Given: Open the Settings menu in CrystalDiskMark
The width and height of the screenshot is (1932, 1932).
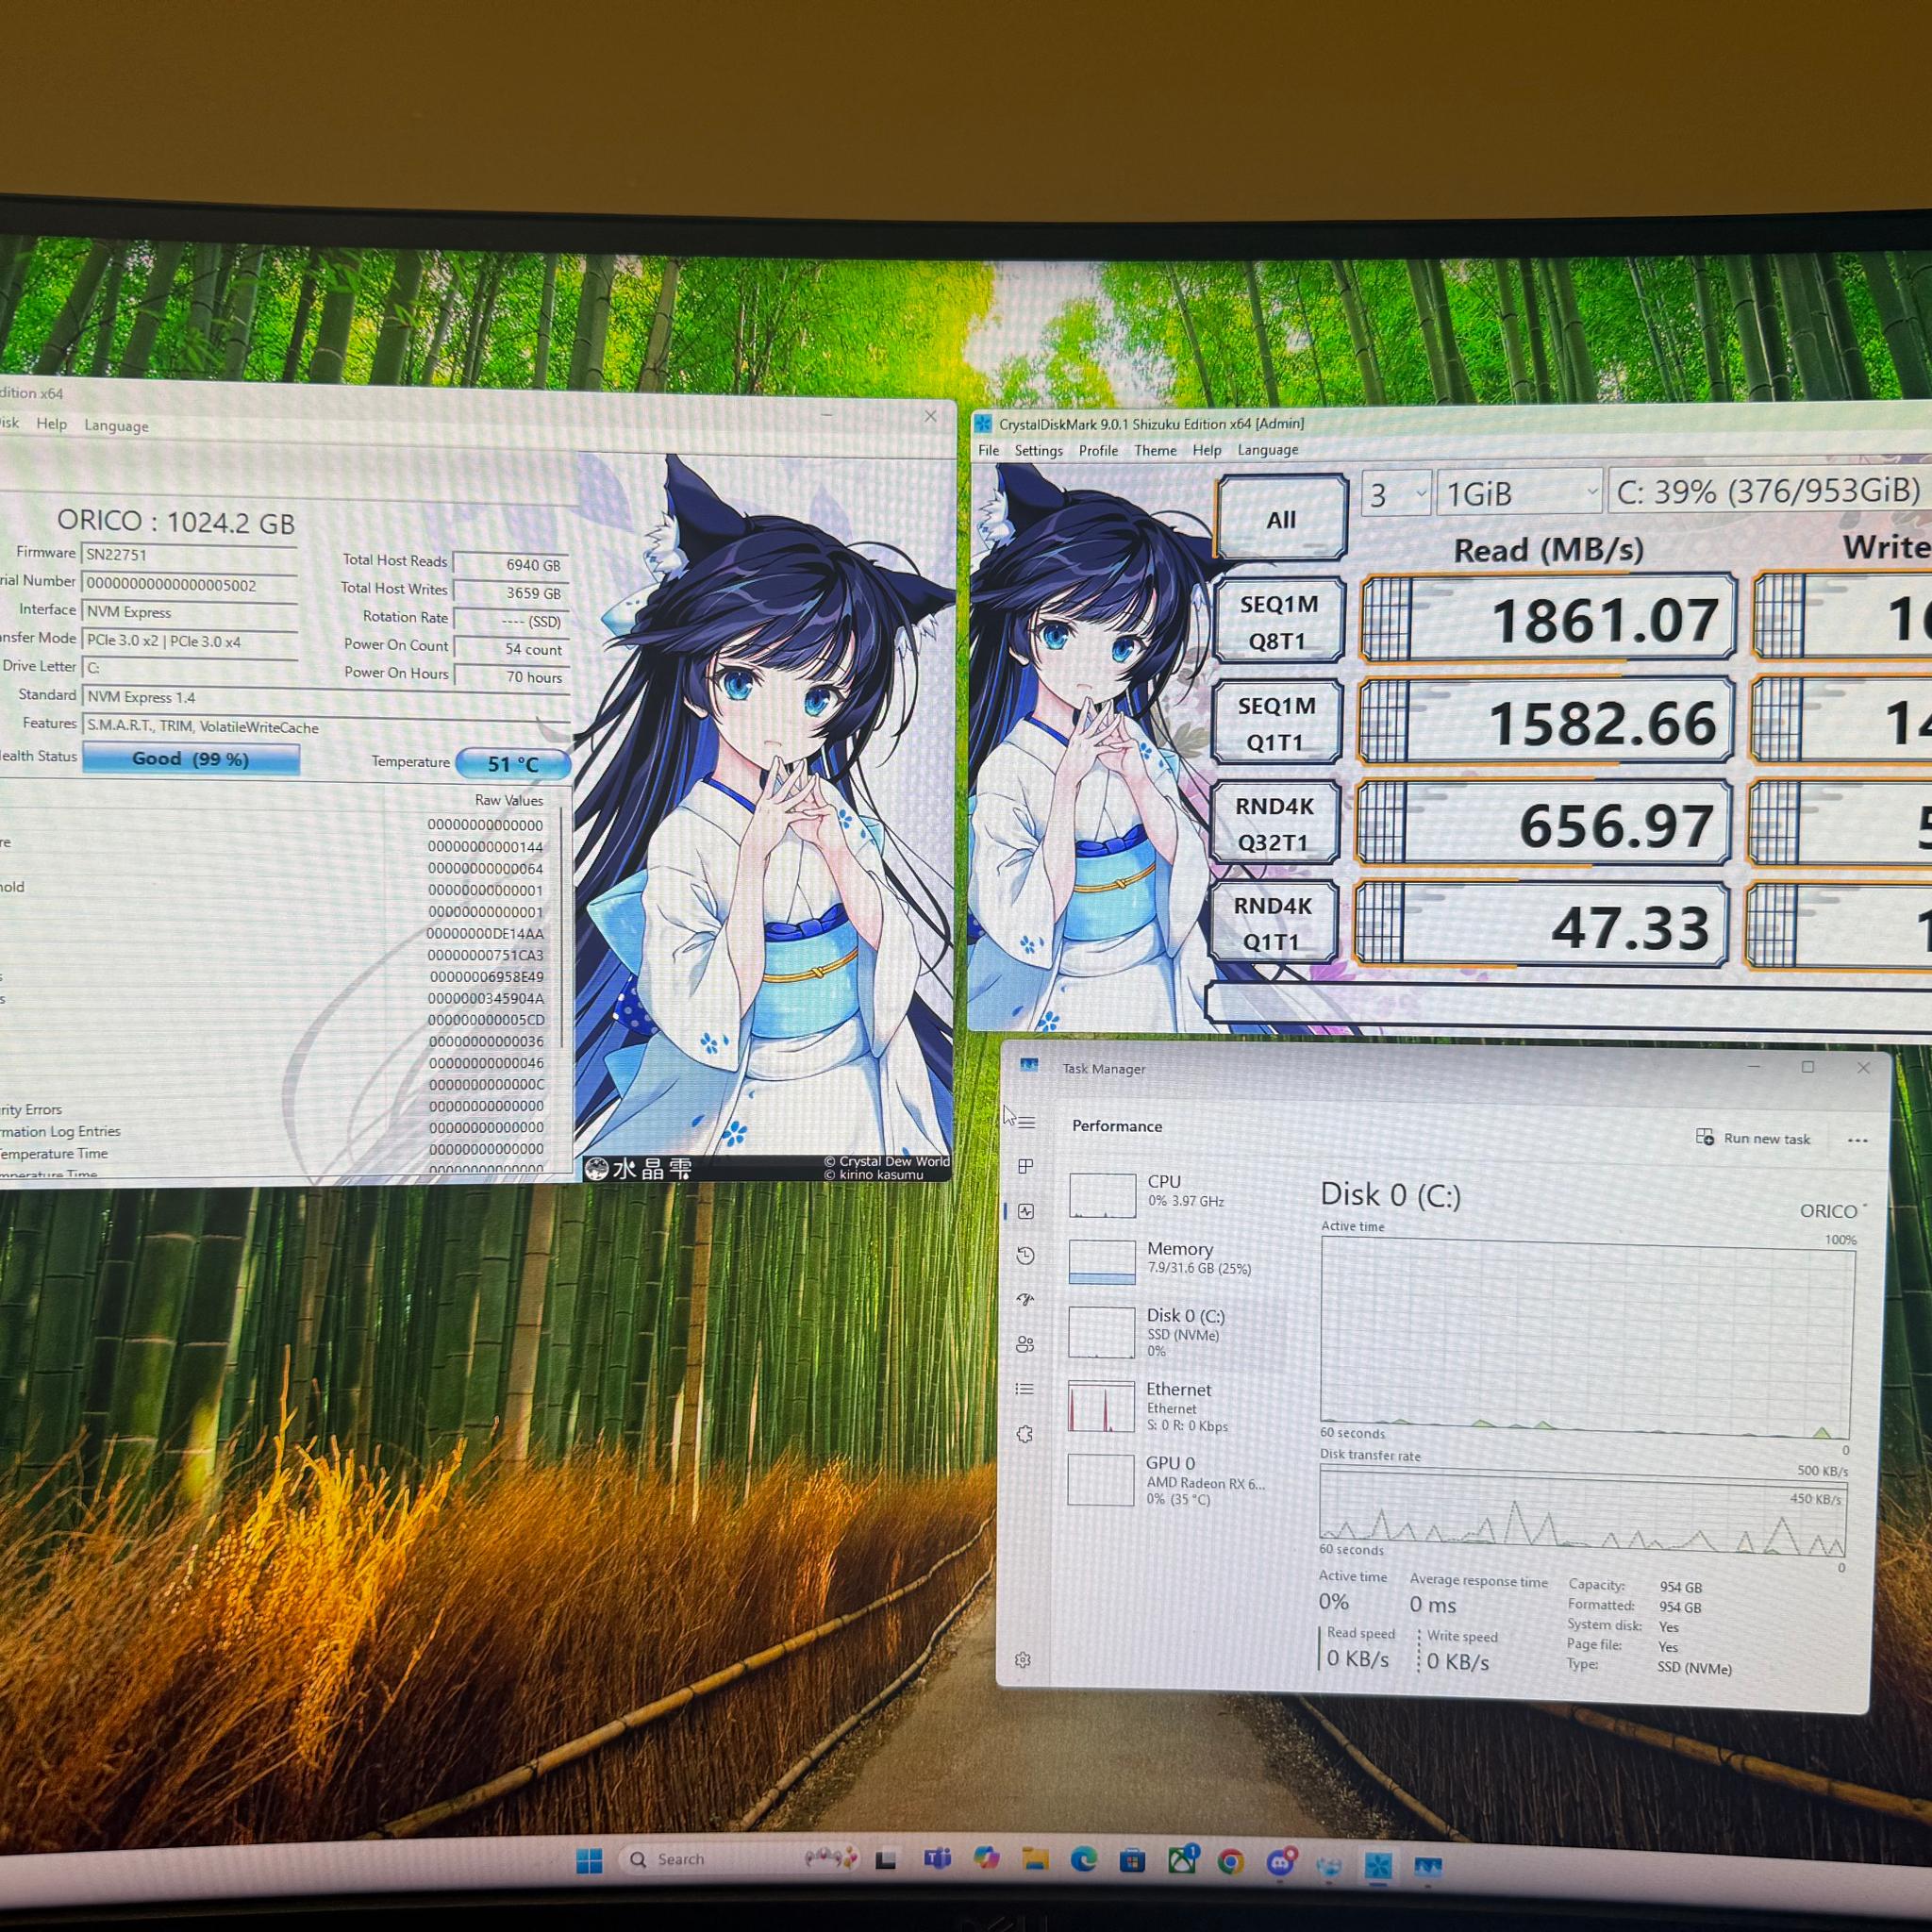Looking at the screenshot, I should click(x=1038, y=451).
